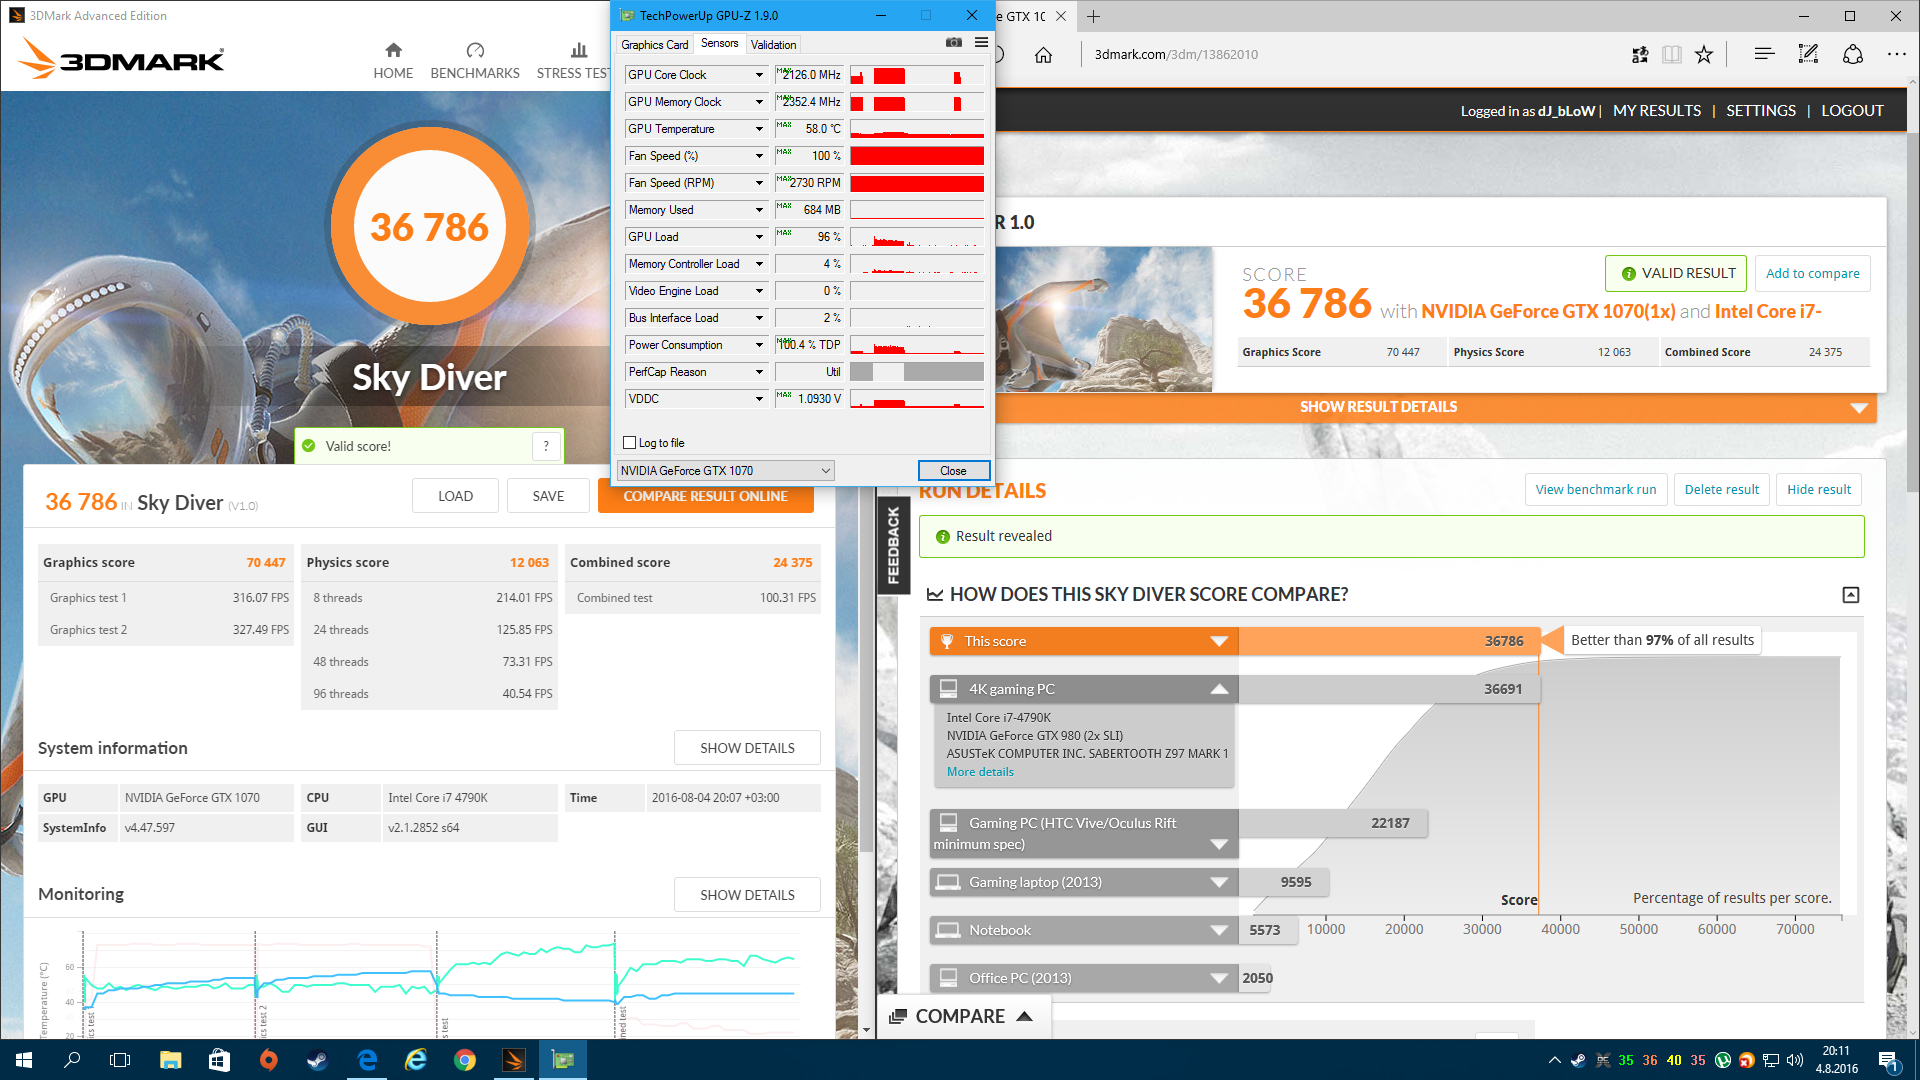Image resolution: width=1920 pixels, height=1080 pixels.
Task: Open the GPU Temperature sensor dropdown
Action: pos(759,129)
